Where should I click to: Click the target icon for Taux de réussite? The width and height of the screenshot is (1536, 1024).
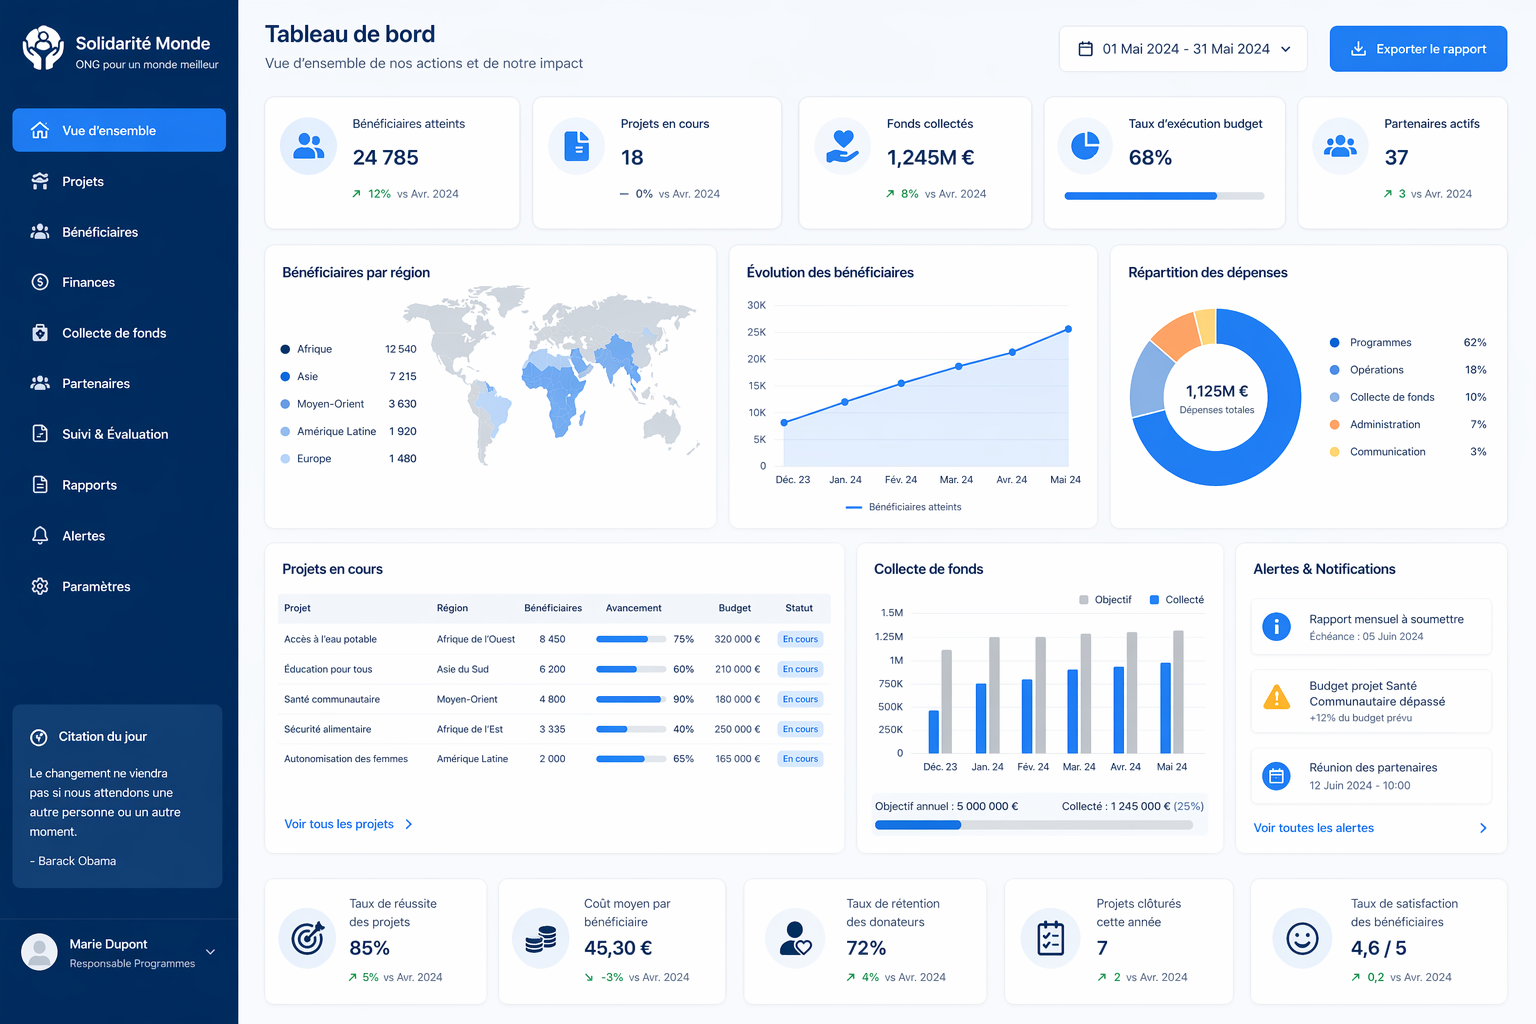click(x=307, y=938)
